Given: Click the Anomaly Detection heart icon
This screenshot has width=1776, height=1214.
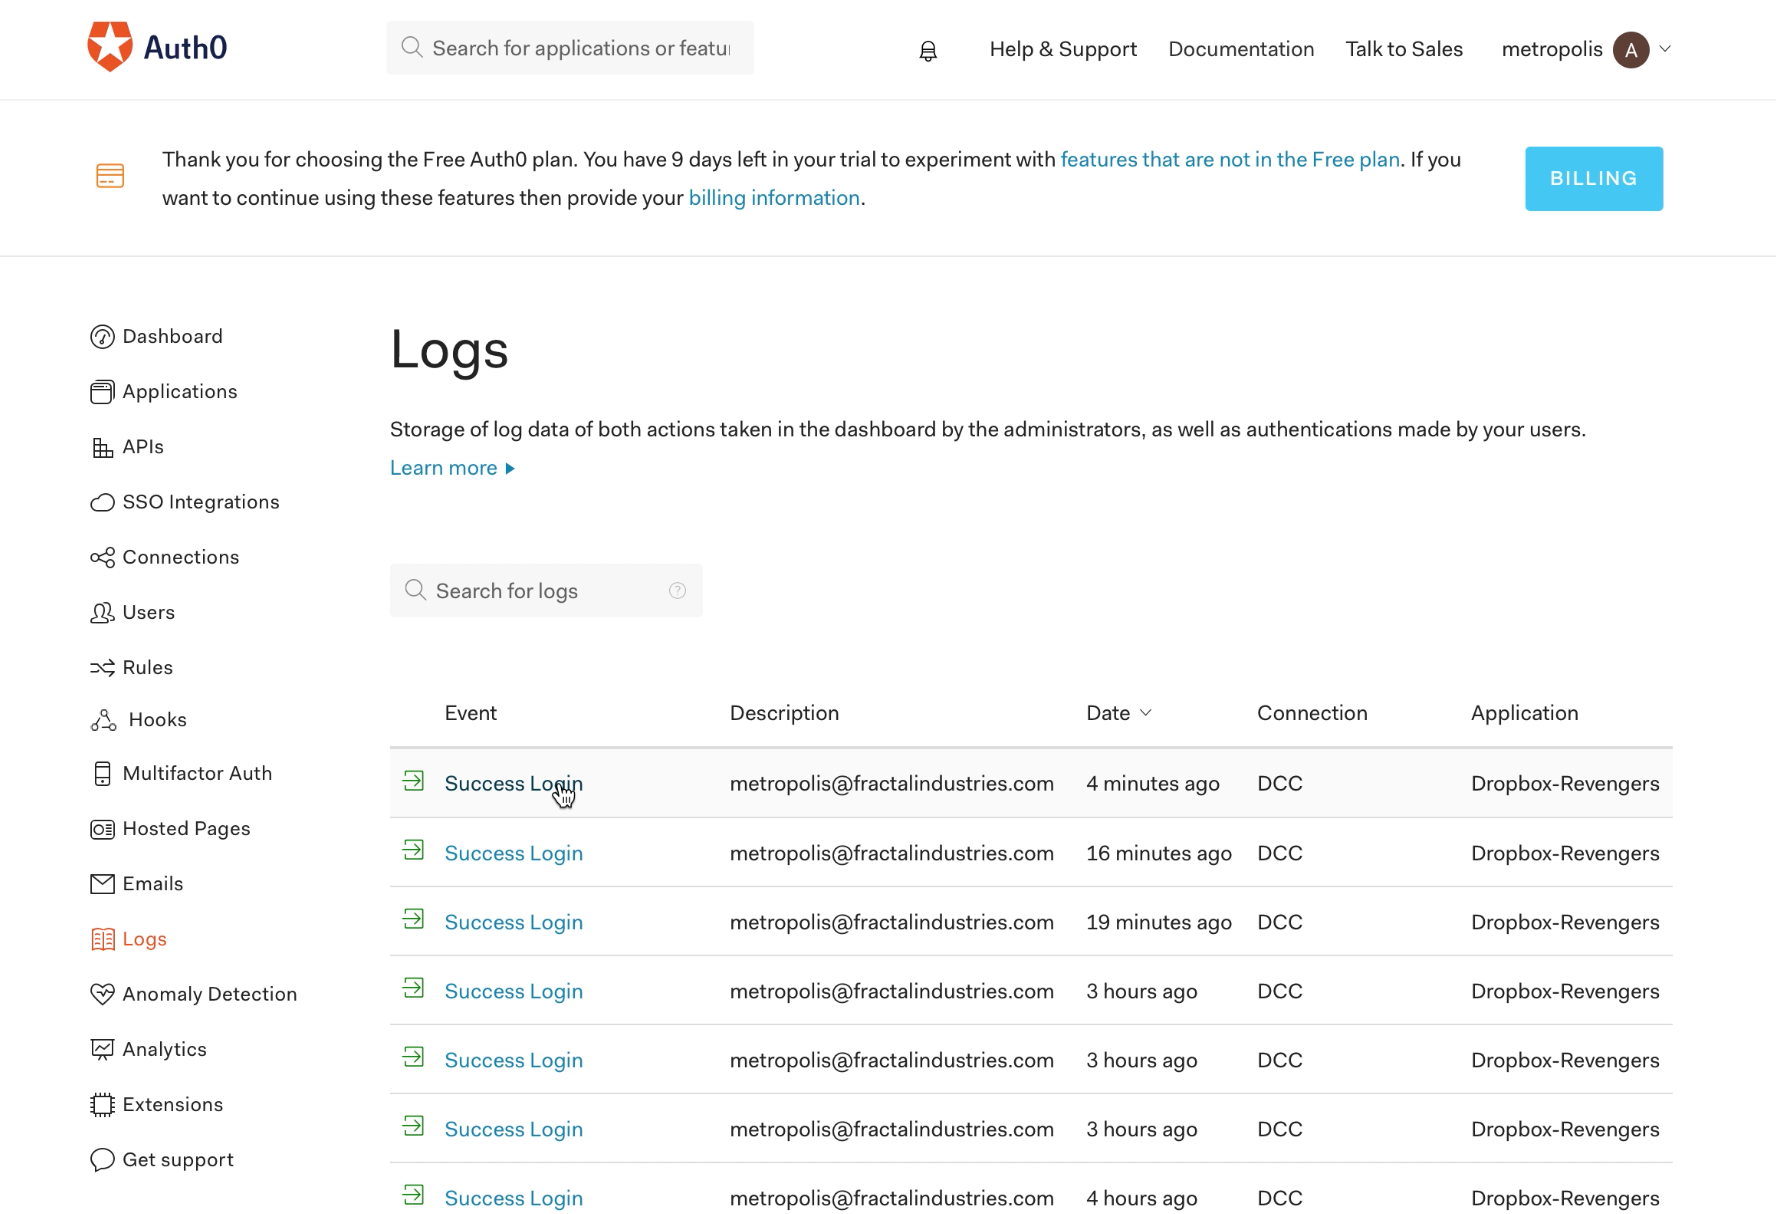Looking at the screenshot, I should click(x=102, y=994).
